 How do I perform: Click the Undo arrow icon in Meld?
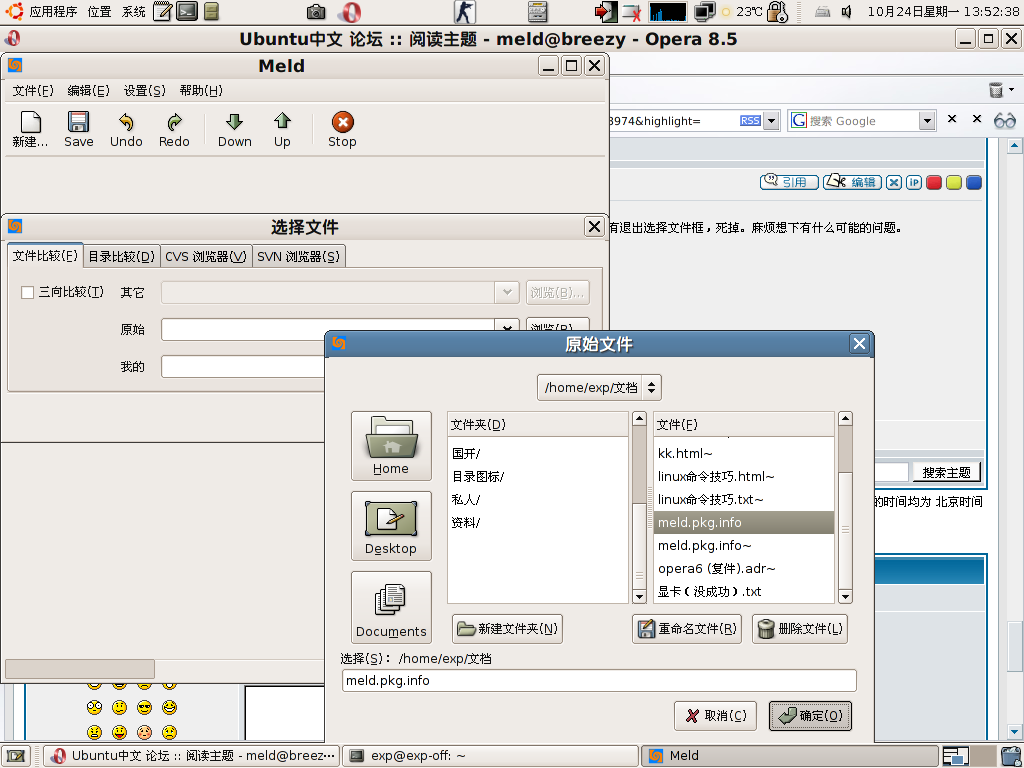pyautogui.click(x=126, y=122)
